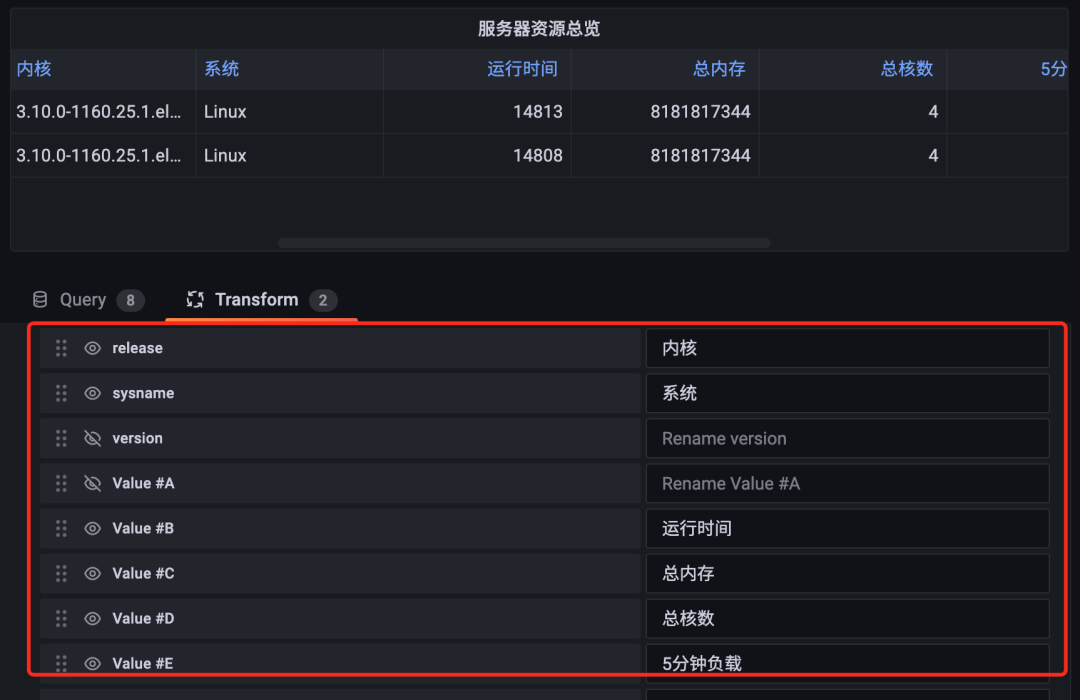
Task: Sort table by 总内存 column header
Action: pyautogui.click(x=718, y=69)
